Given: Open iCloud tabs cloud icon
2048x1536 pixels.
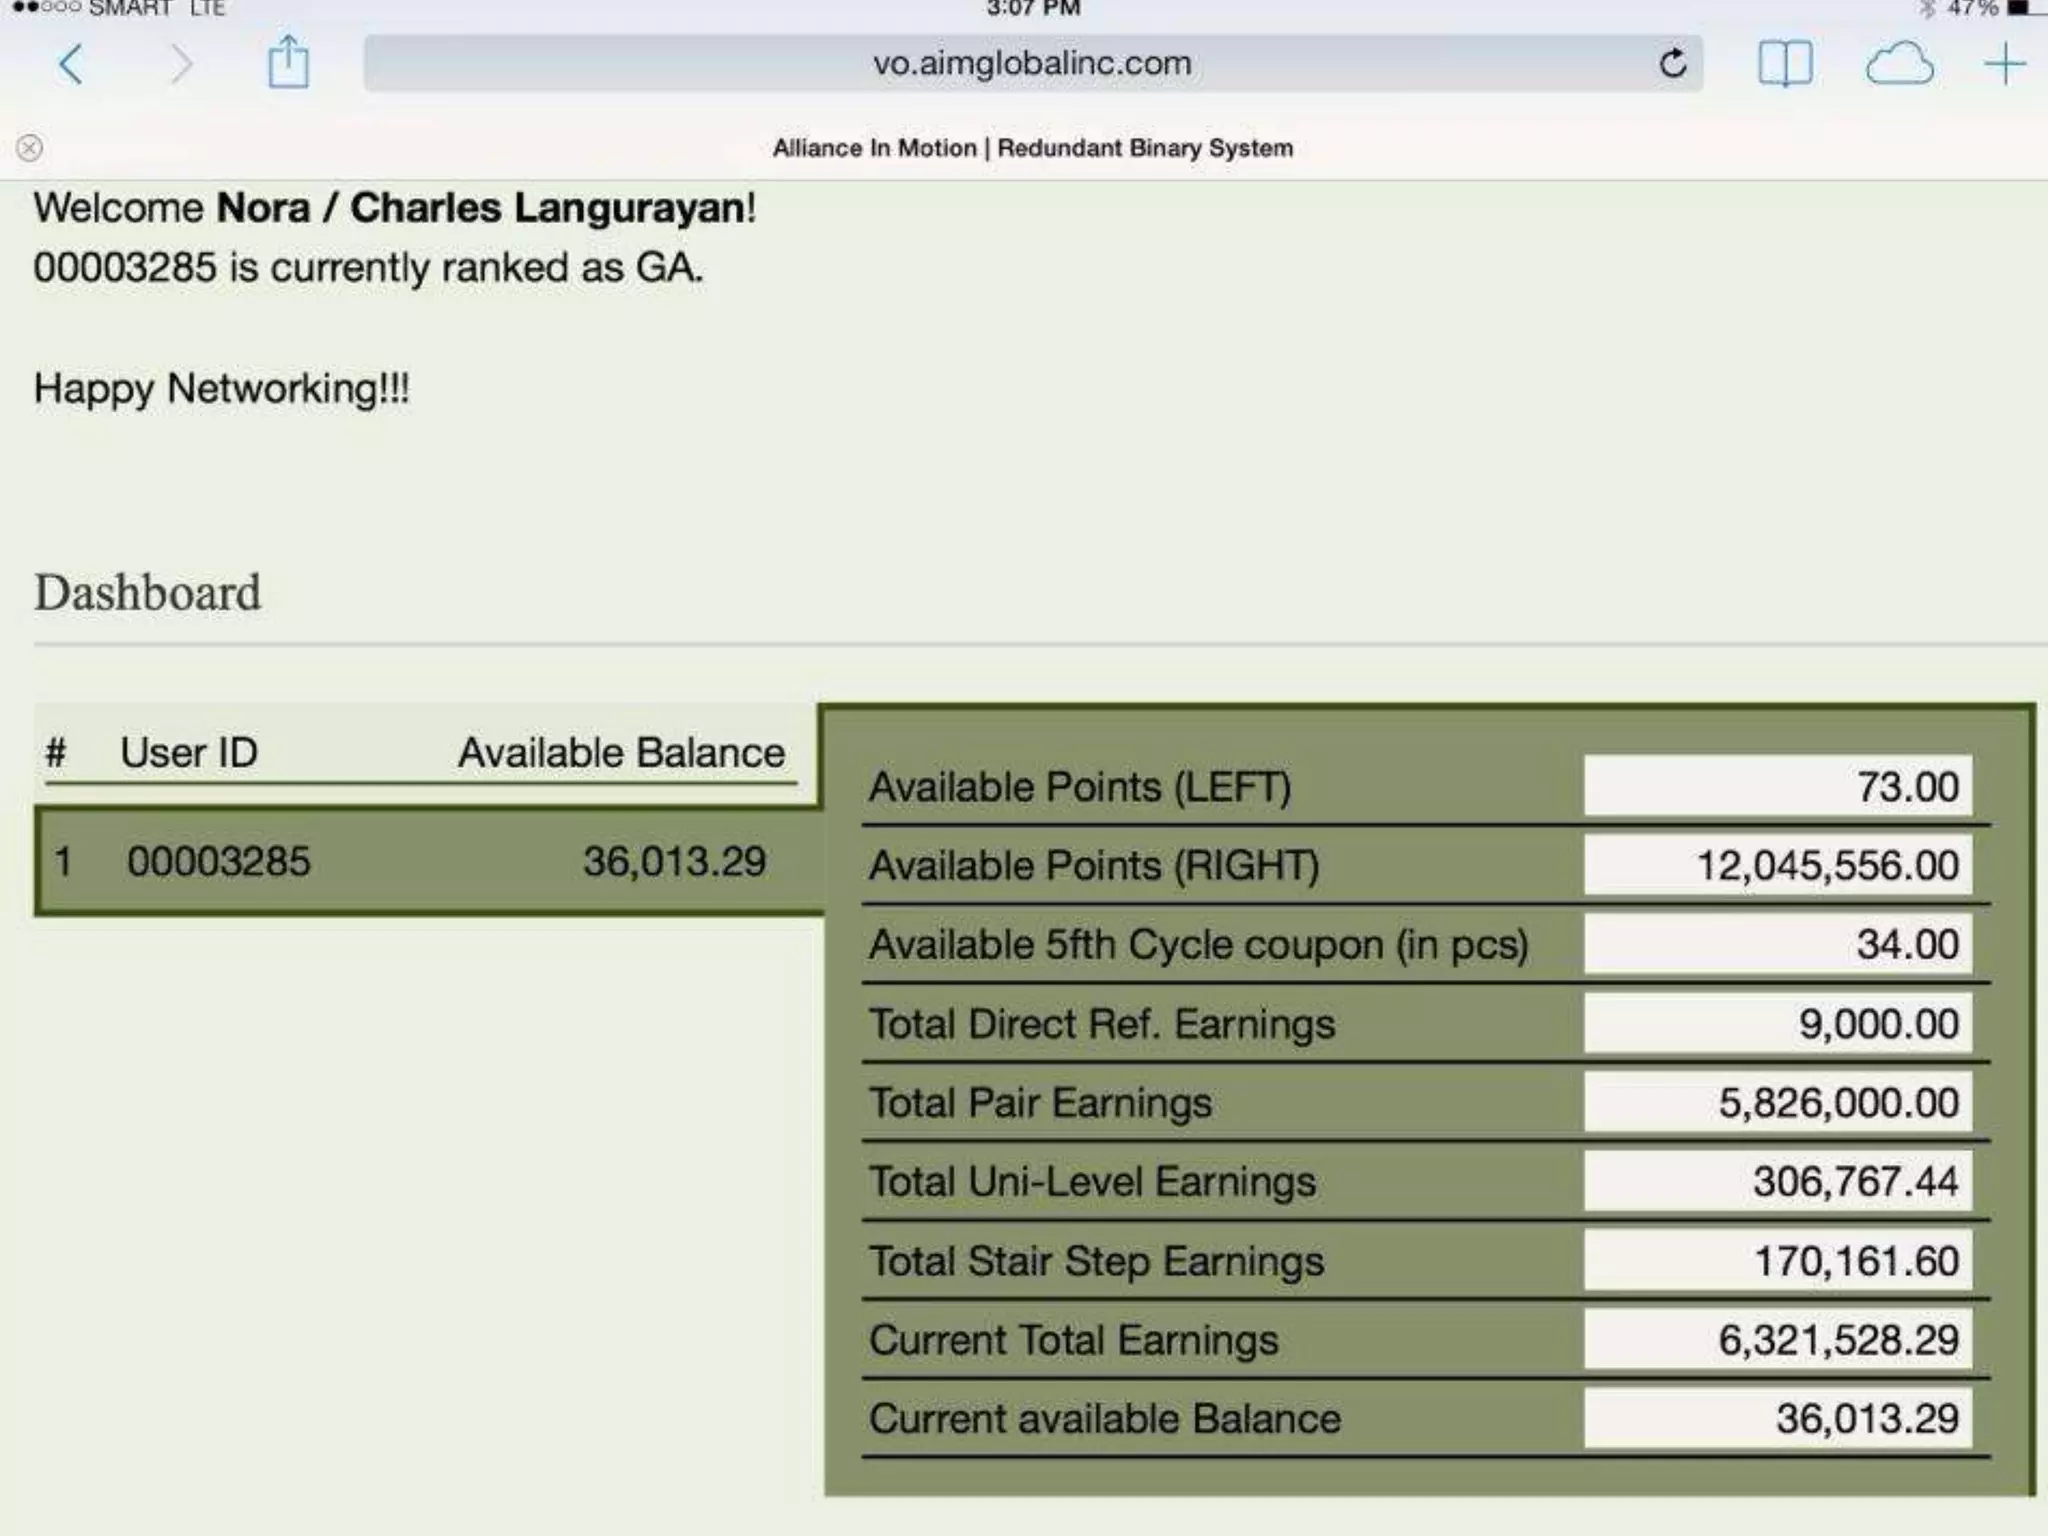Looking at the screenshot, I should (1899, 65).
